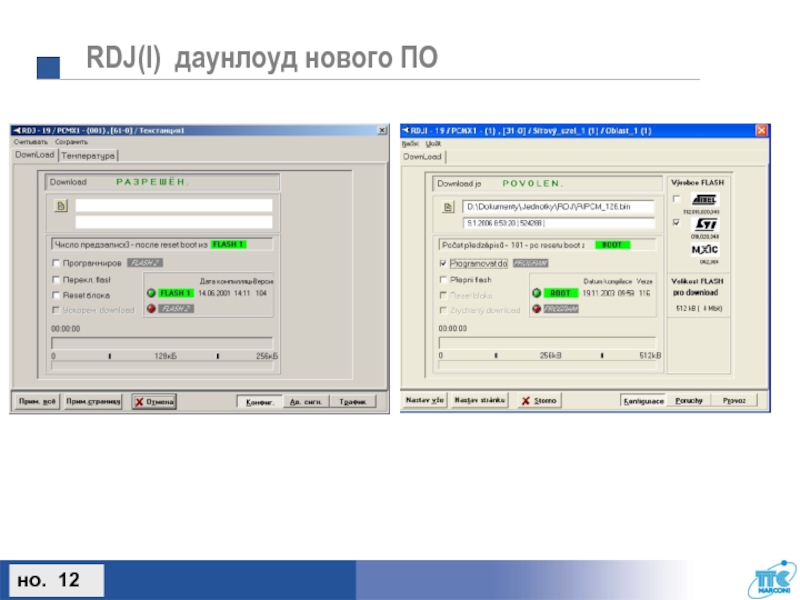Open the Konfigurace page button
Image resolution: width=800 pixels, height=600 pixels.
point(643,401)
